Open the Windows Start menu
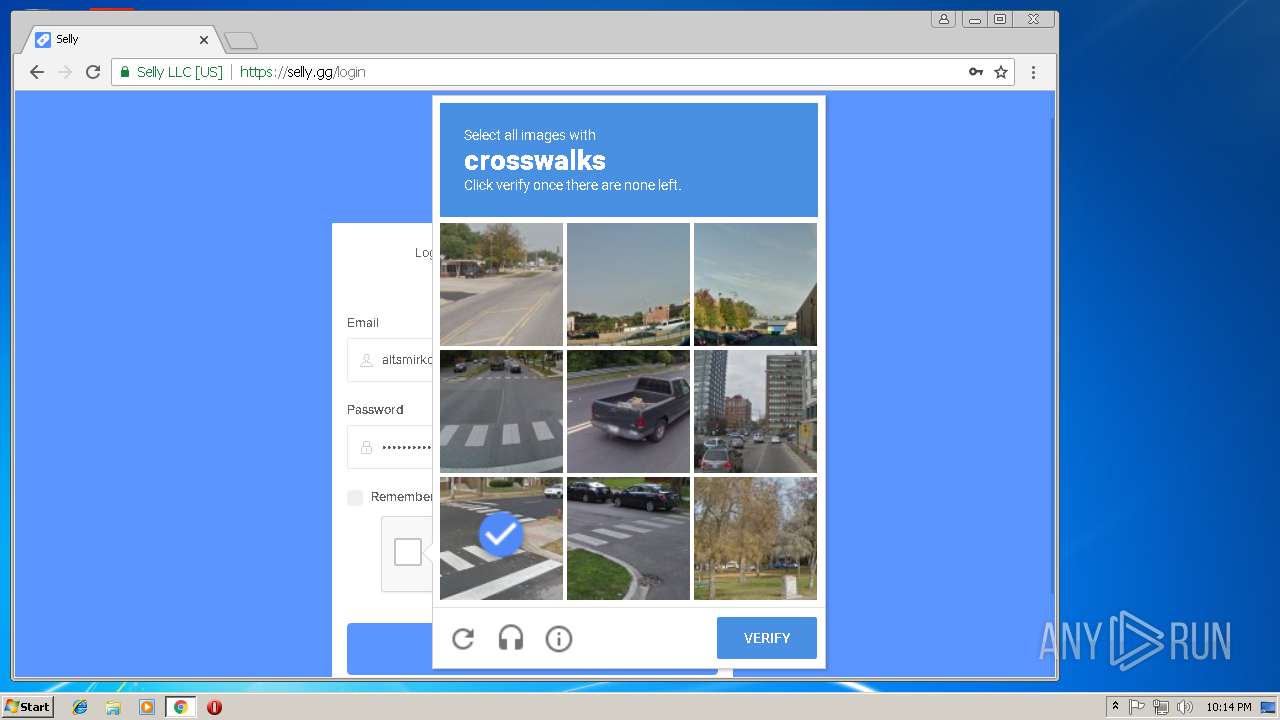Viewport: 1280px width, 720px height. pos(27,707)
